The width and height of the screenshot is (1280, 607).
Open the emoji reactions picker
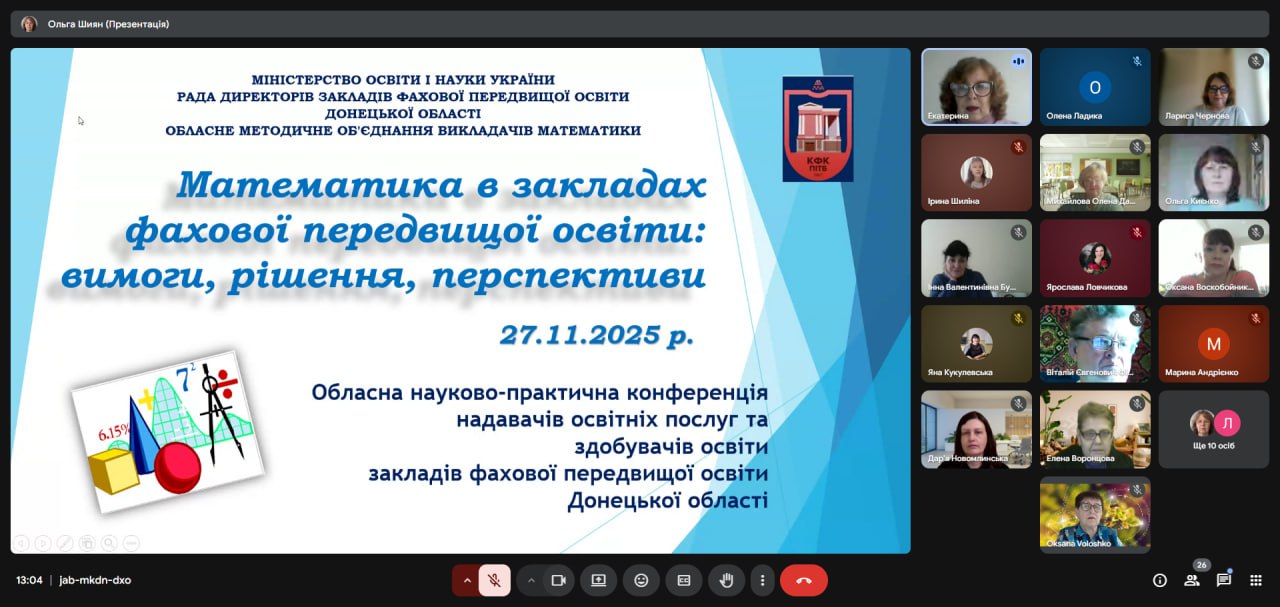(x=641, y=580)
